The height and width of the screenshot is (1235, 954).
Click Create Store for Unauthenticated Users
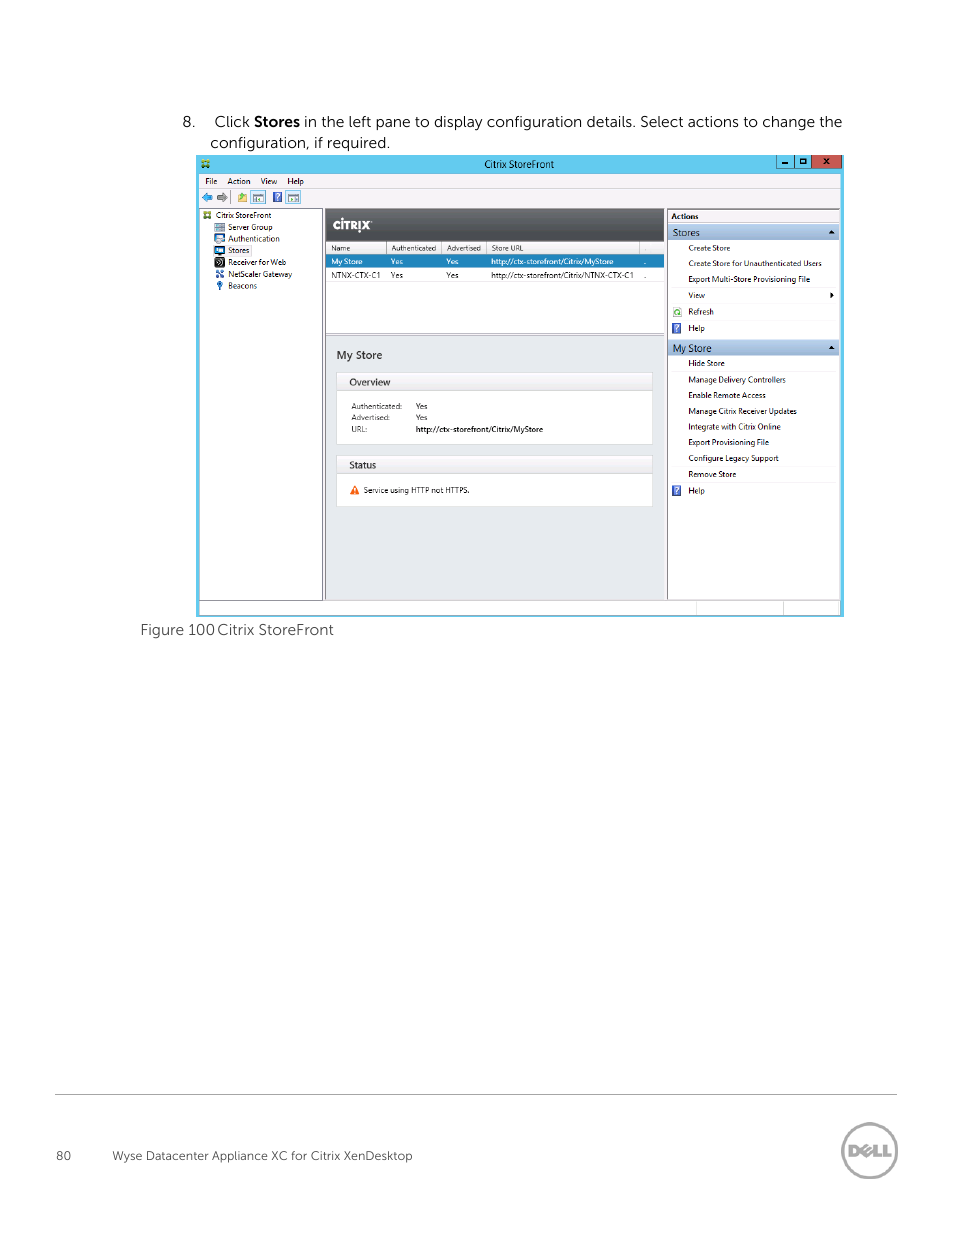(x=755, y=264)
